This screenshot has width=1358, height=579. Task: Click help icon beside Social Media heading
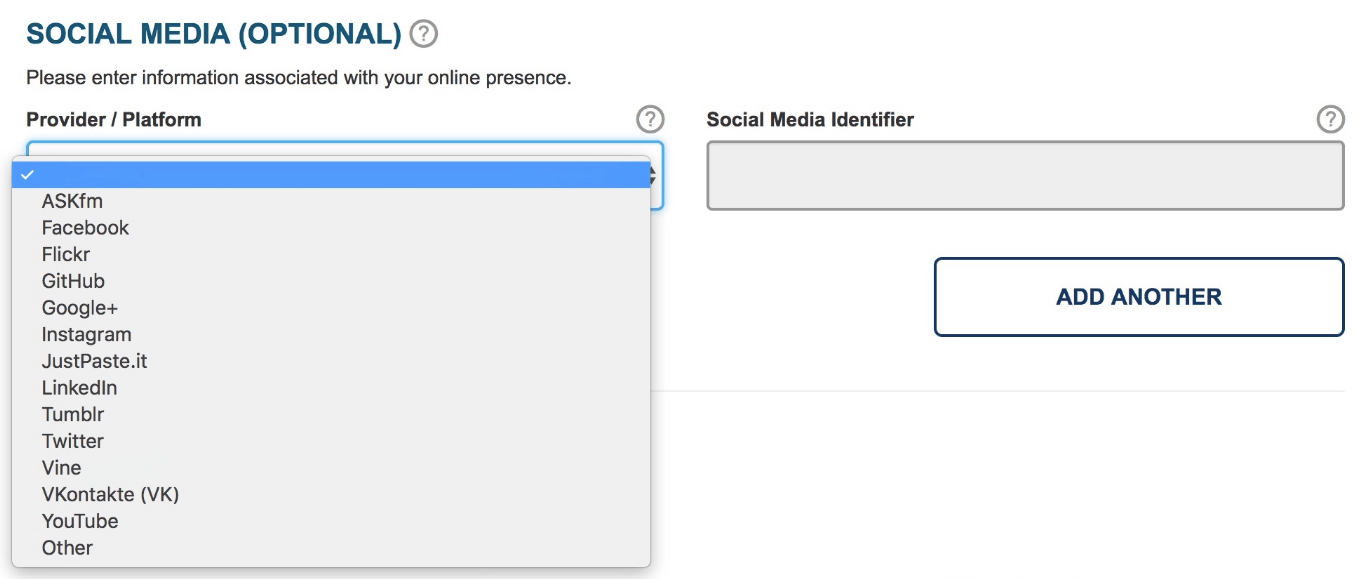click(x=424, y=34)
